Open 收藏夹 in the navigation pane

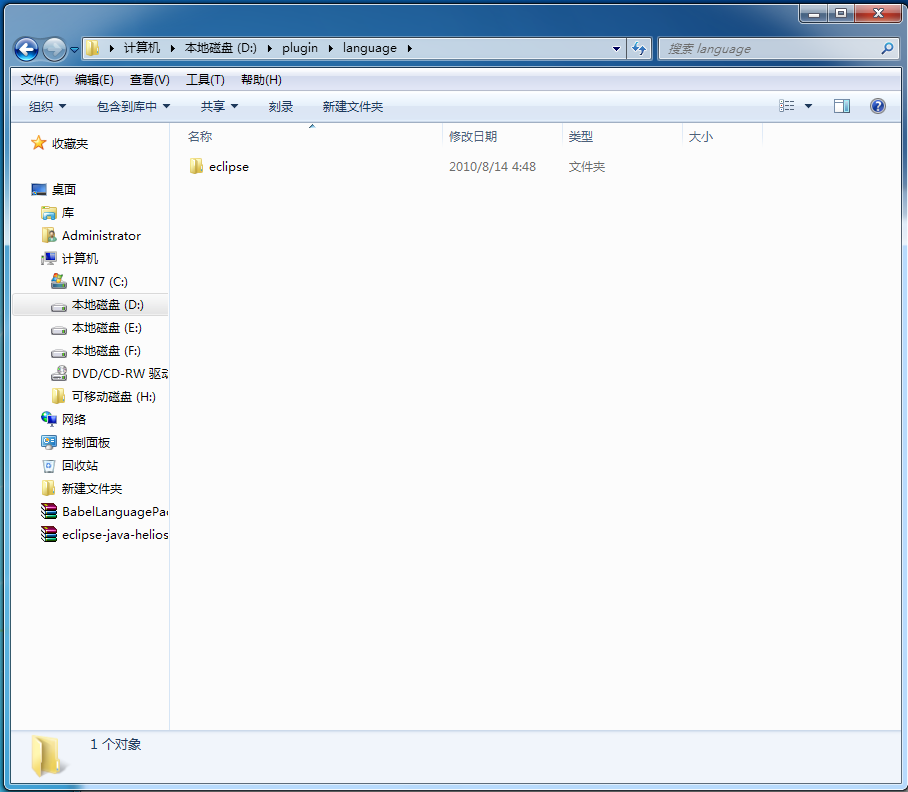pos(70,144)
